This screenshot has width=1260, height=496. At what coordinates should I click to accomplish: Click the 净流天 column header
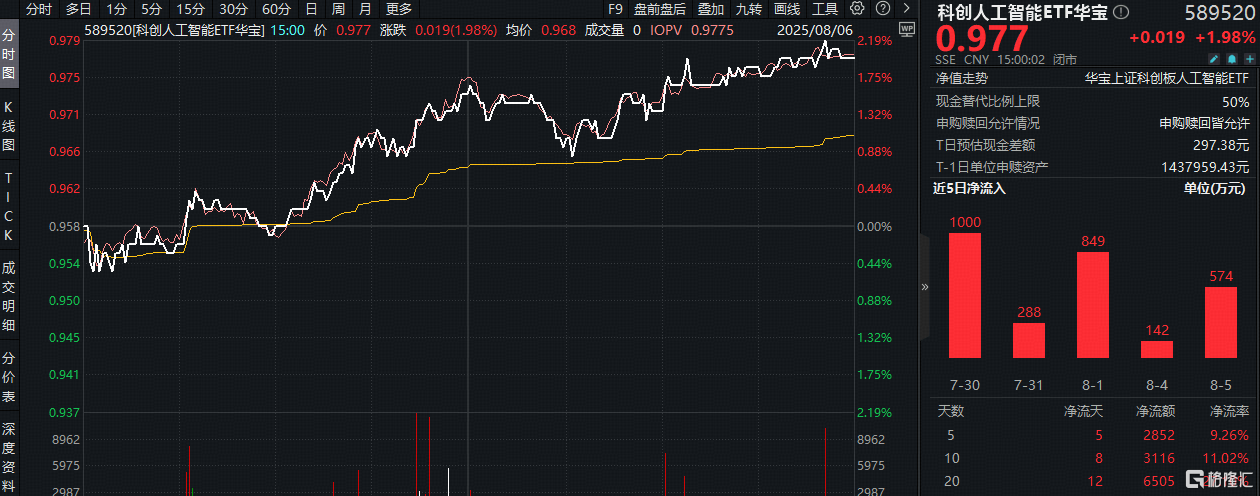point(1081,411)
